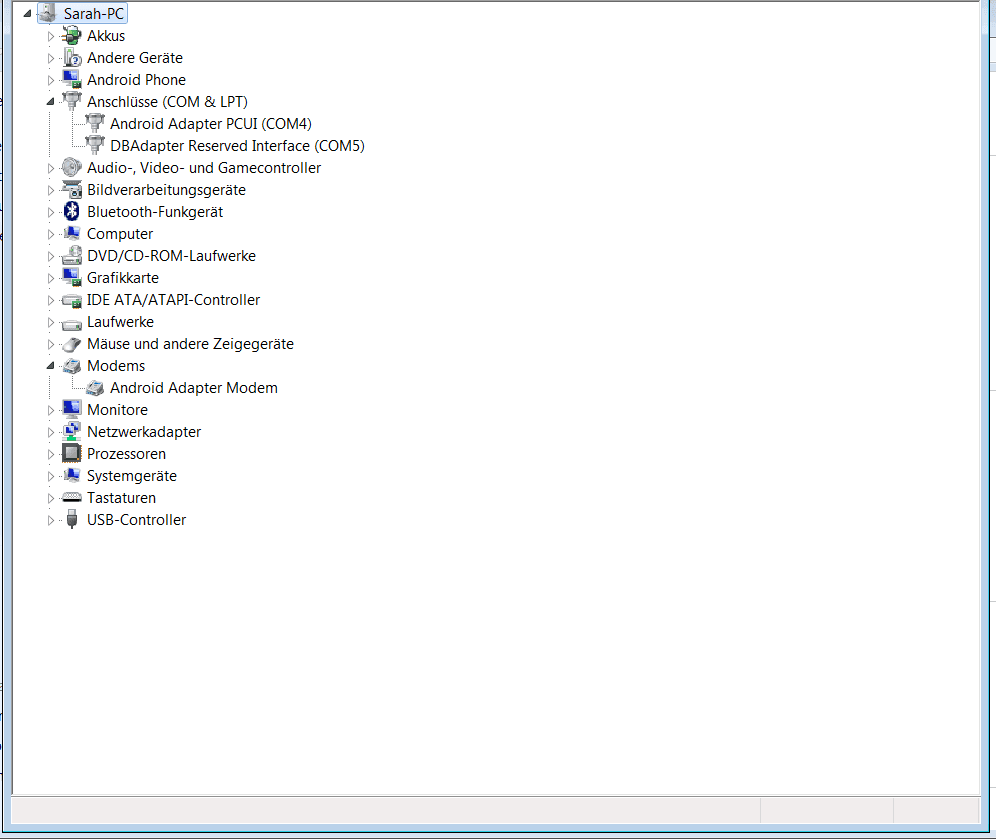Click the Systemgeräte category icon
Viewport: 996px width, 839px height.
coord(72,476)
